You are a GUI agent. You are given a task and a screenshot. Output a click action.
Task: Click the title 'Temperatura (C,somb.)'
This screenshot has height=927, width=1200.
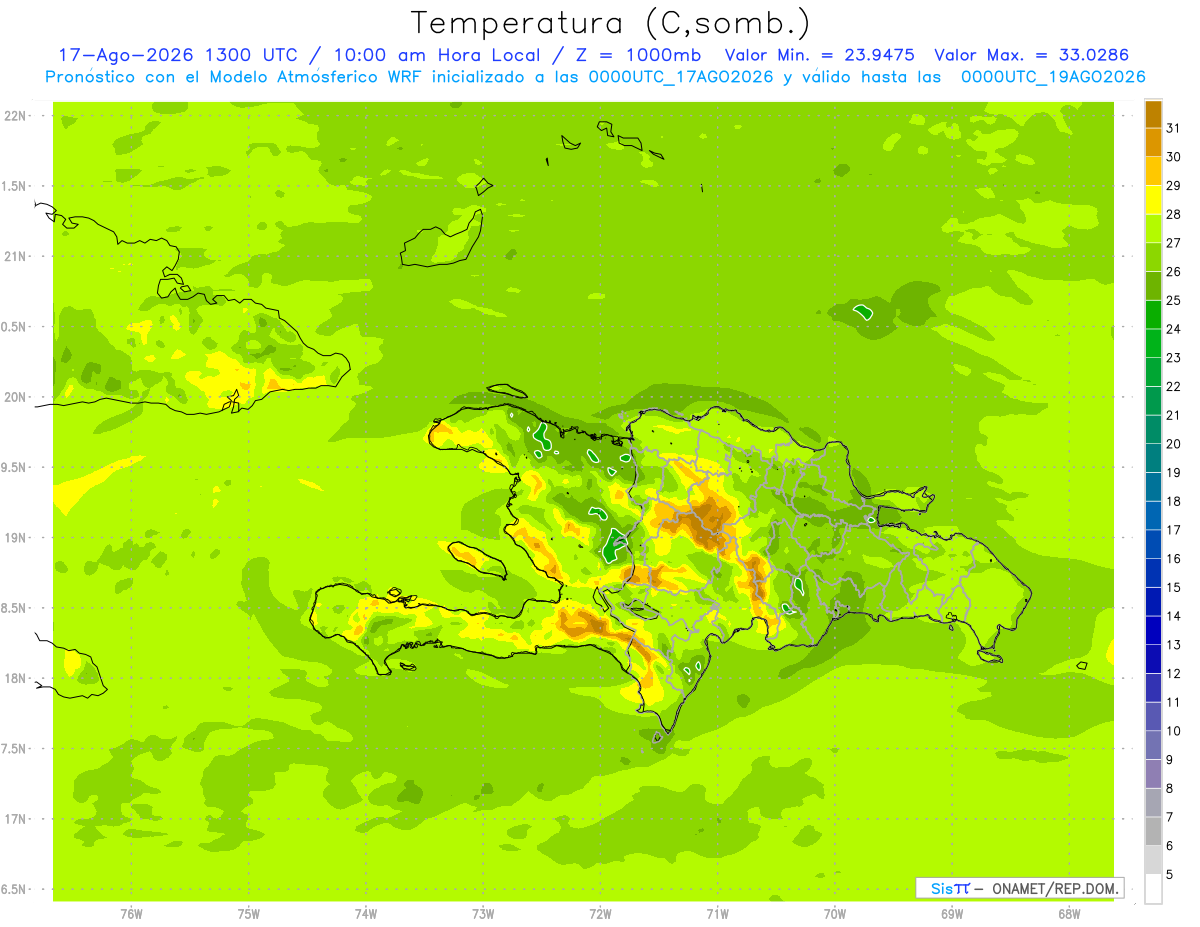(x=610, y=22)
